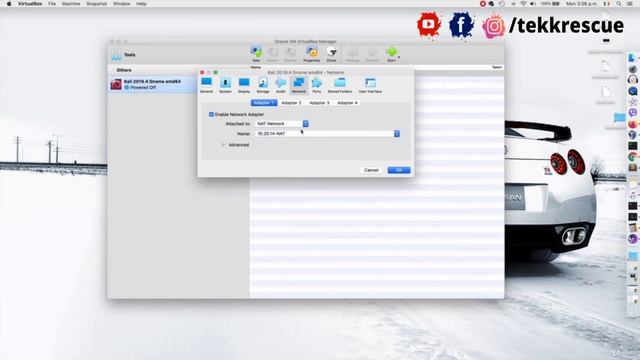Open the Storage settings section
The width and height of the screenshot is (640, 360).
(263, 85)
